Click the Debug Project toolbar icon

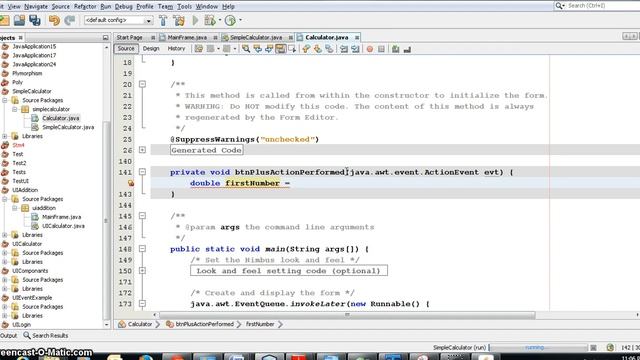(210, 20)
